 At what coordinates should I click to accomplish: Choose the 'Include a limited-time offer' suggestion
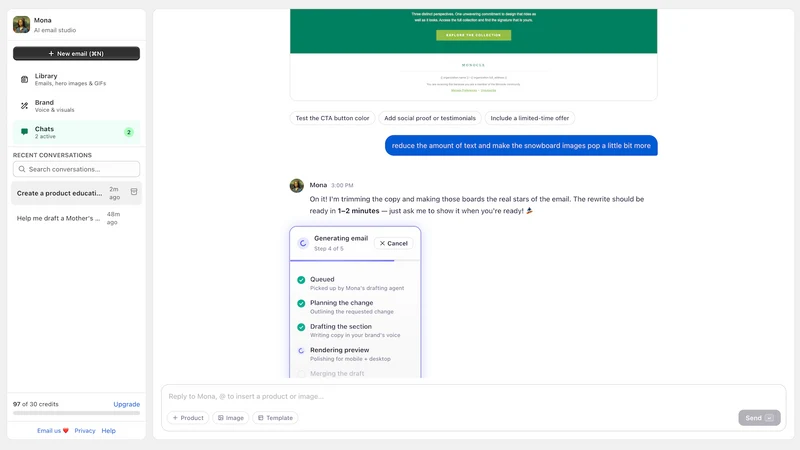pyautogui.click(x=530, y=118)
